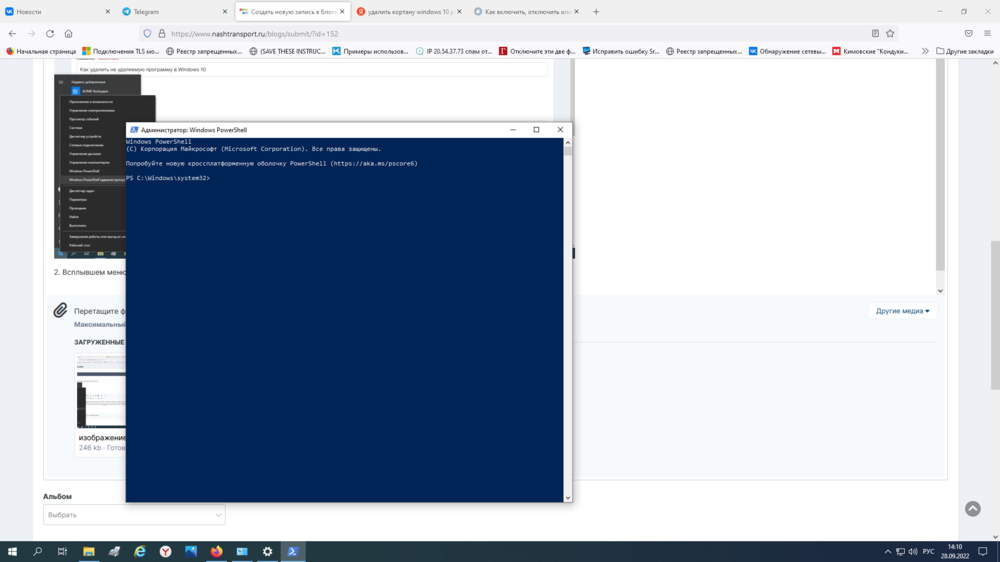This screenshot has height=562, width=1000.
Task: Show hidden tray icons chevron
Action: pyautogui.click(x=887, y=552)
